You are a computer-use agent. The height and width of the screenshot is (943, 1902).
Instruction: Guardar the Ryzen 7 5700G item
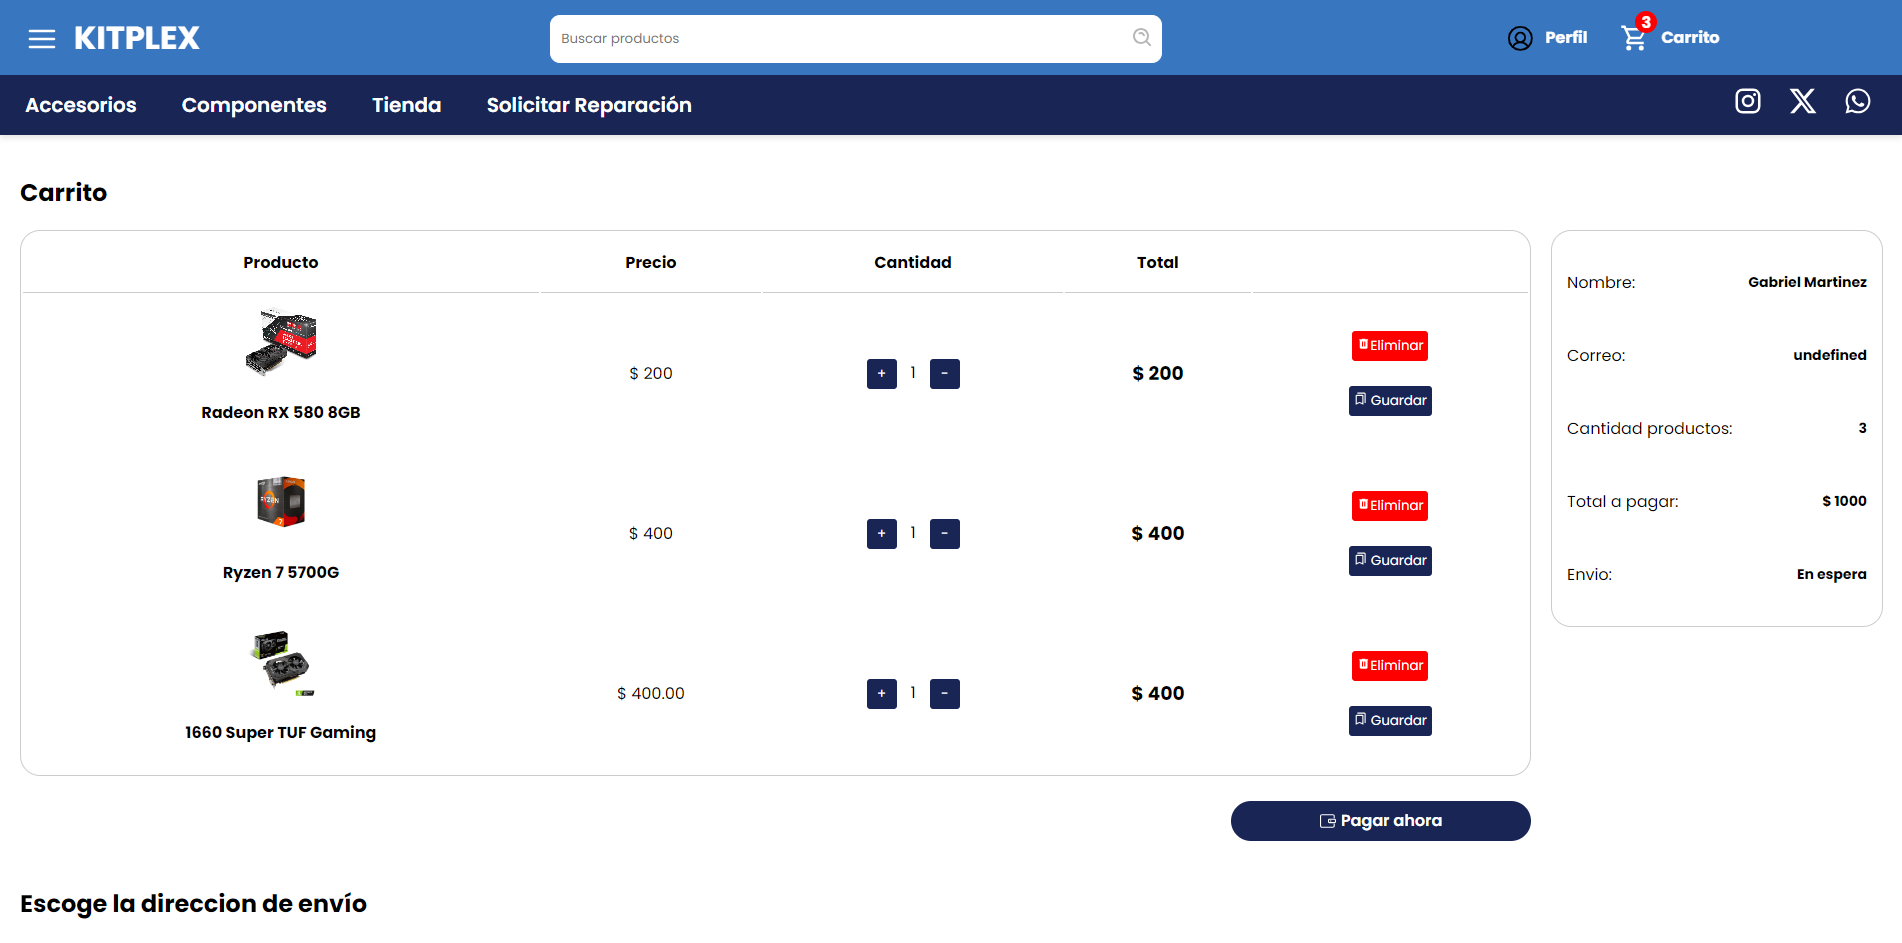coord(1390,561)
